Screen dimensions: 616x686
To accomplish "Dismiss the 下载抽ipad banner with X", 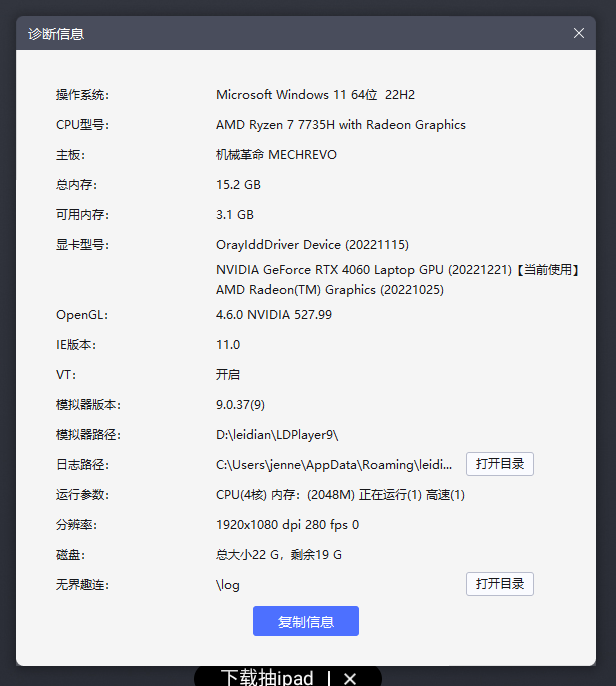I will [x=350, y=678].
